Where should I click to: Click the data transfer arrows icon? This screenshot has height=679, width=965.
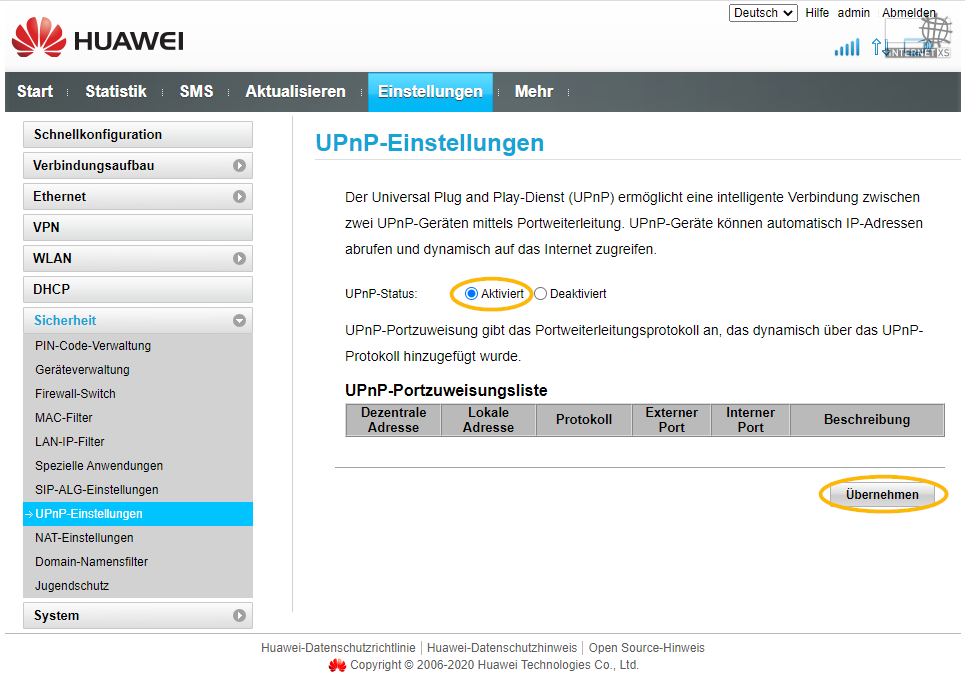point(878,47)
